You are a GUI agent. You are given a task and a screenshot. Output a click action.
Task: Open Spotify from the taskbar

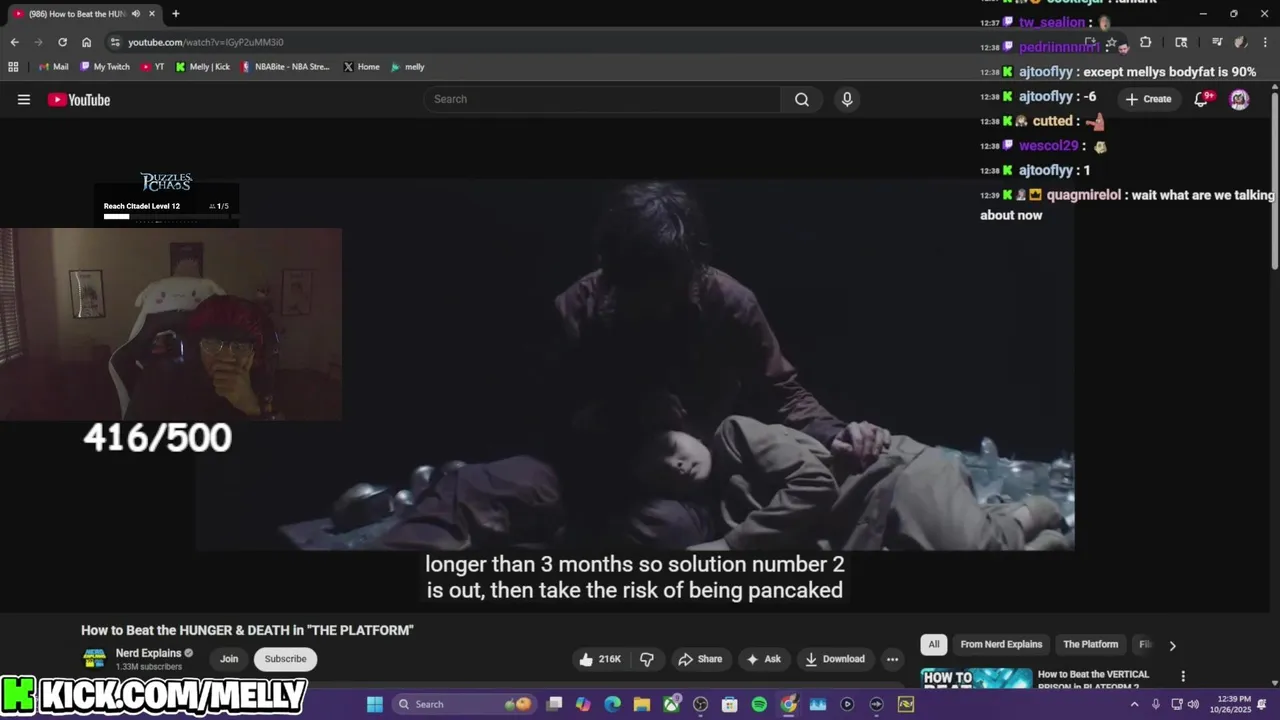[x=759, y=704]
